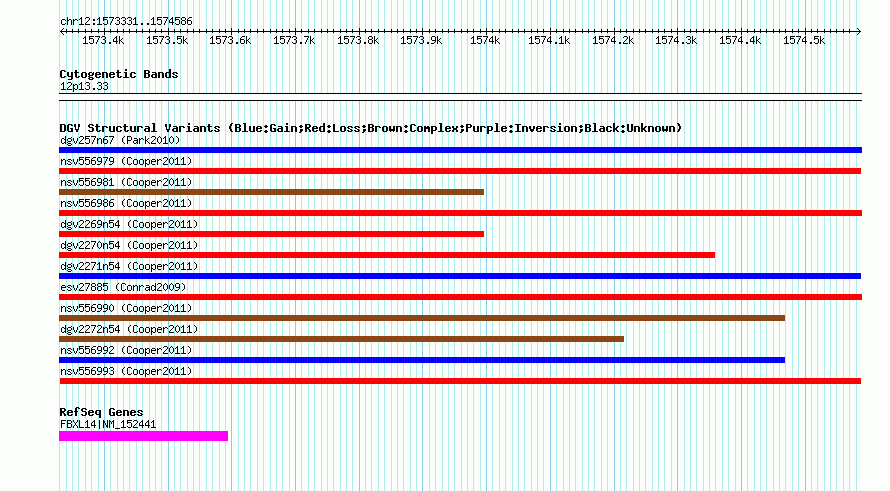Click the blue gain bar for nsv556992
The image size is (890, 491).
422,360
